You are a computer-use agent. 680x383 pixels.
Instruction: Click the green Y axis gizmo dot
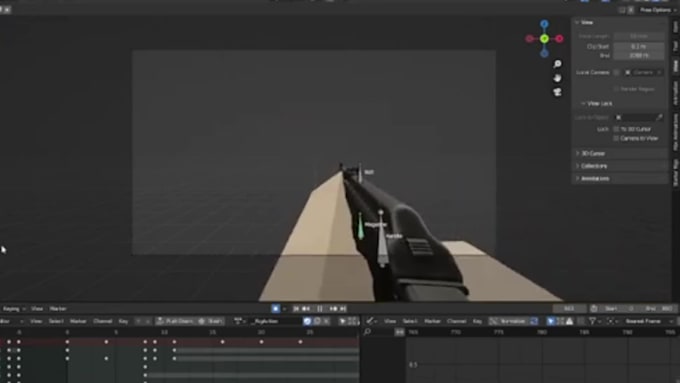pyautogui.click(x=544, y=39)
